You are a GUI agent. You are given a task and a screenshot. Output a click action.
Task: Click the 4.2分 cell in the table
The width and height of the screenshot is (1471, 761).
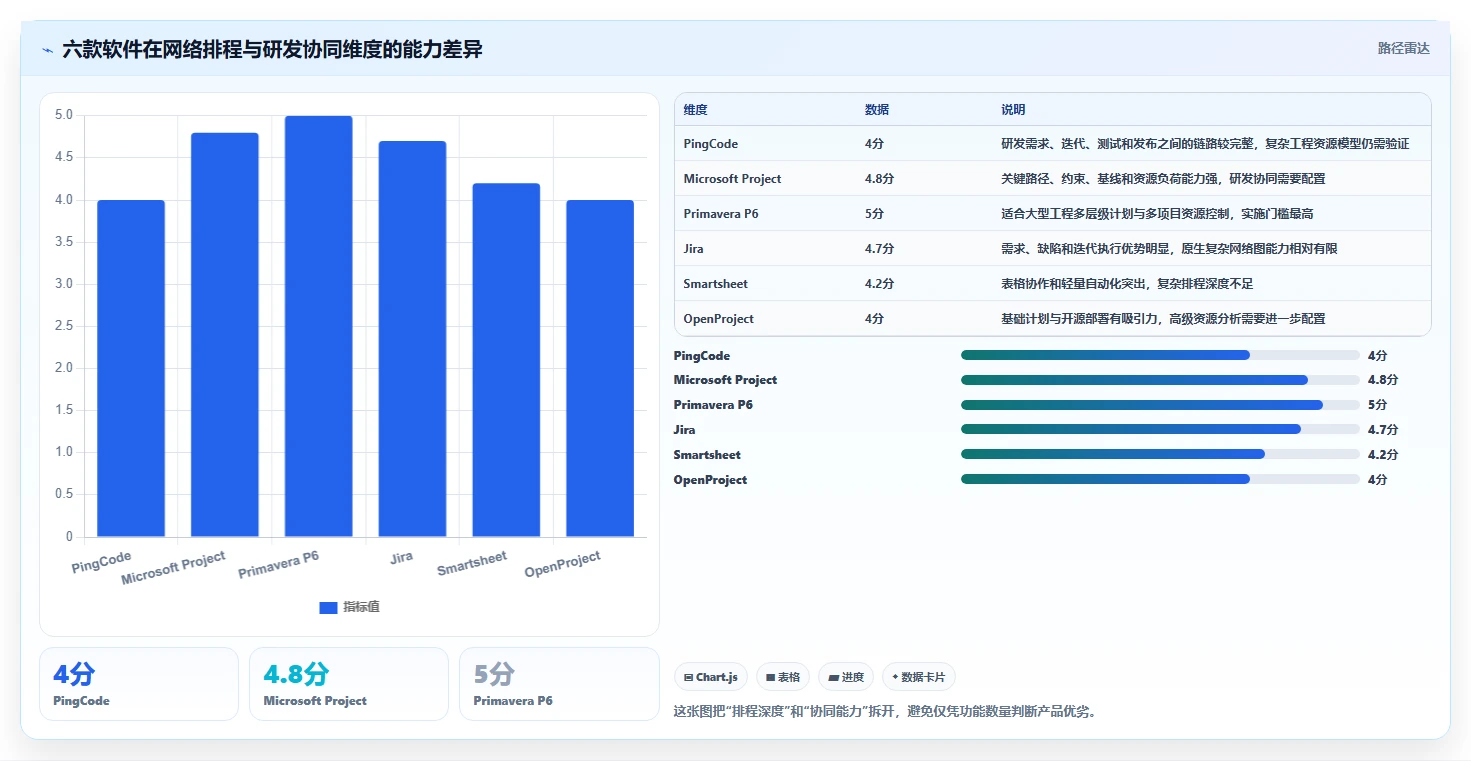point(879,284)
